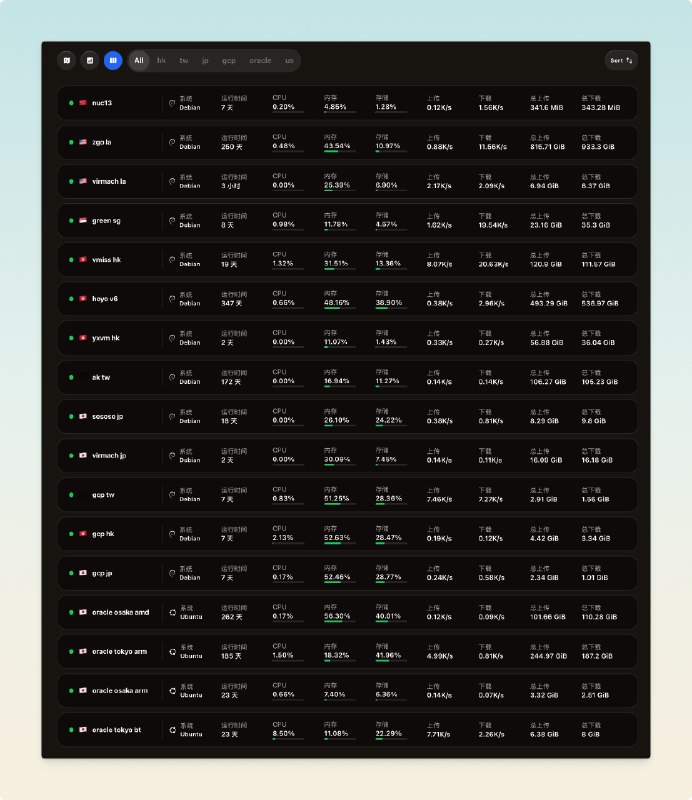Switch to the hk filter tab
The image size is (692, 800).
[161, 61]
